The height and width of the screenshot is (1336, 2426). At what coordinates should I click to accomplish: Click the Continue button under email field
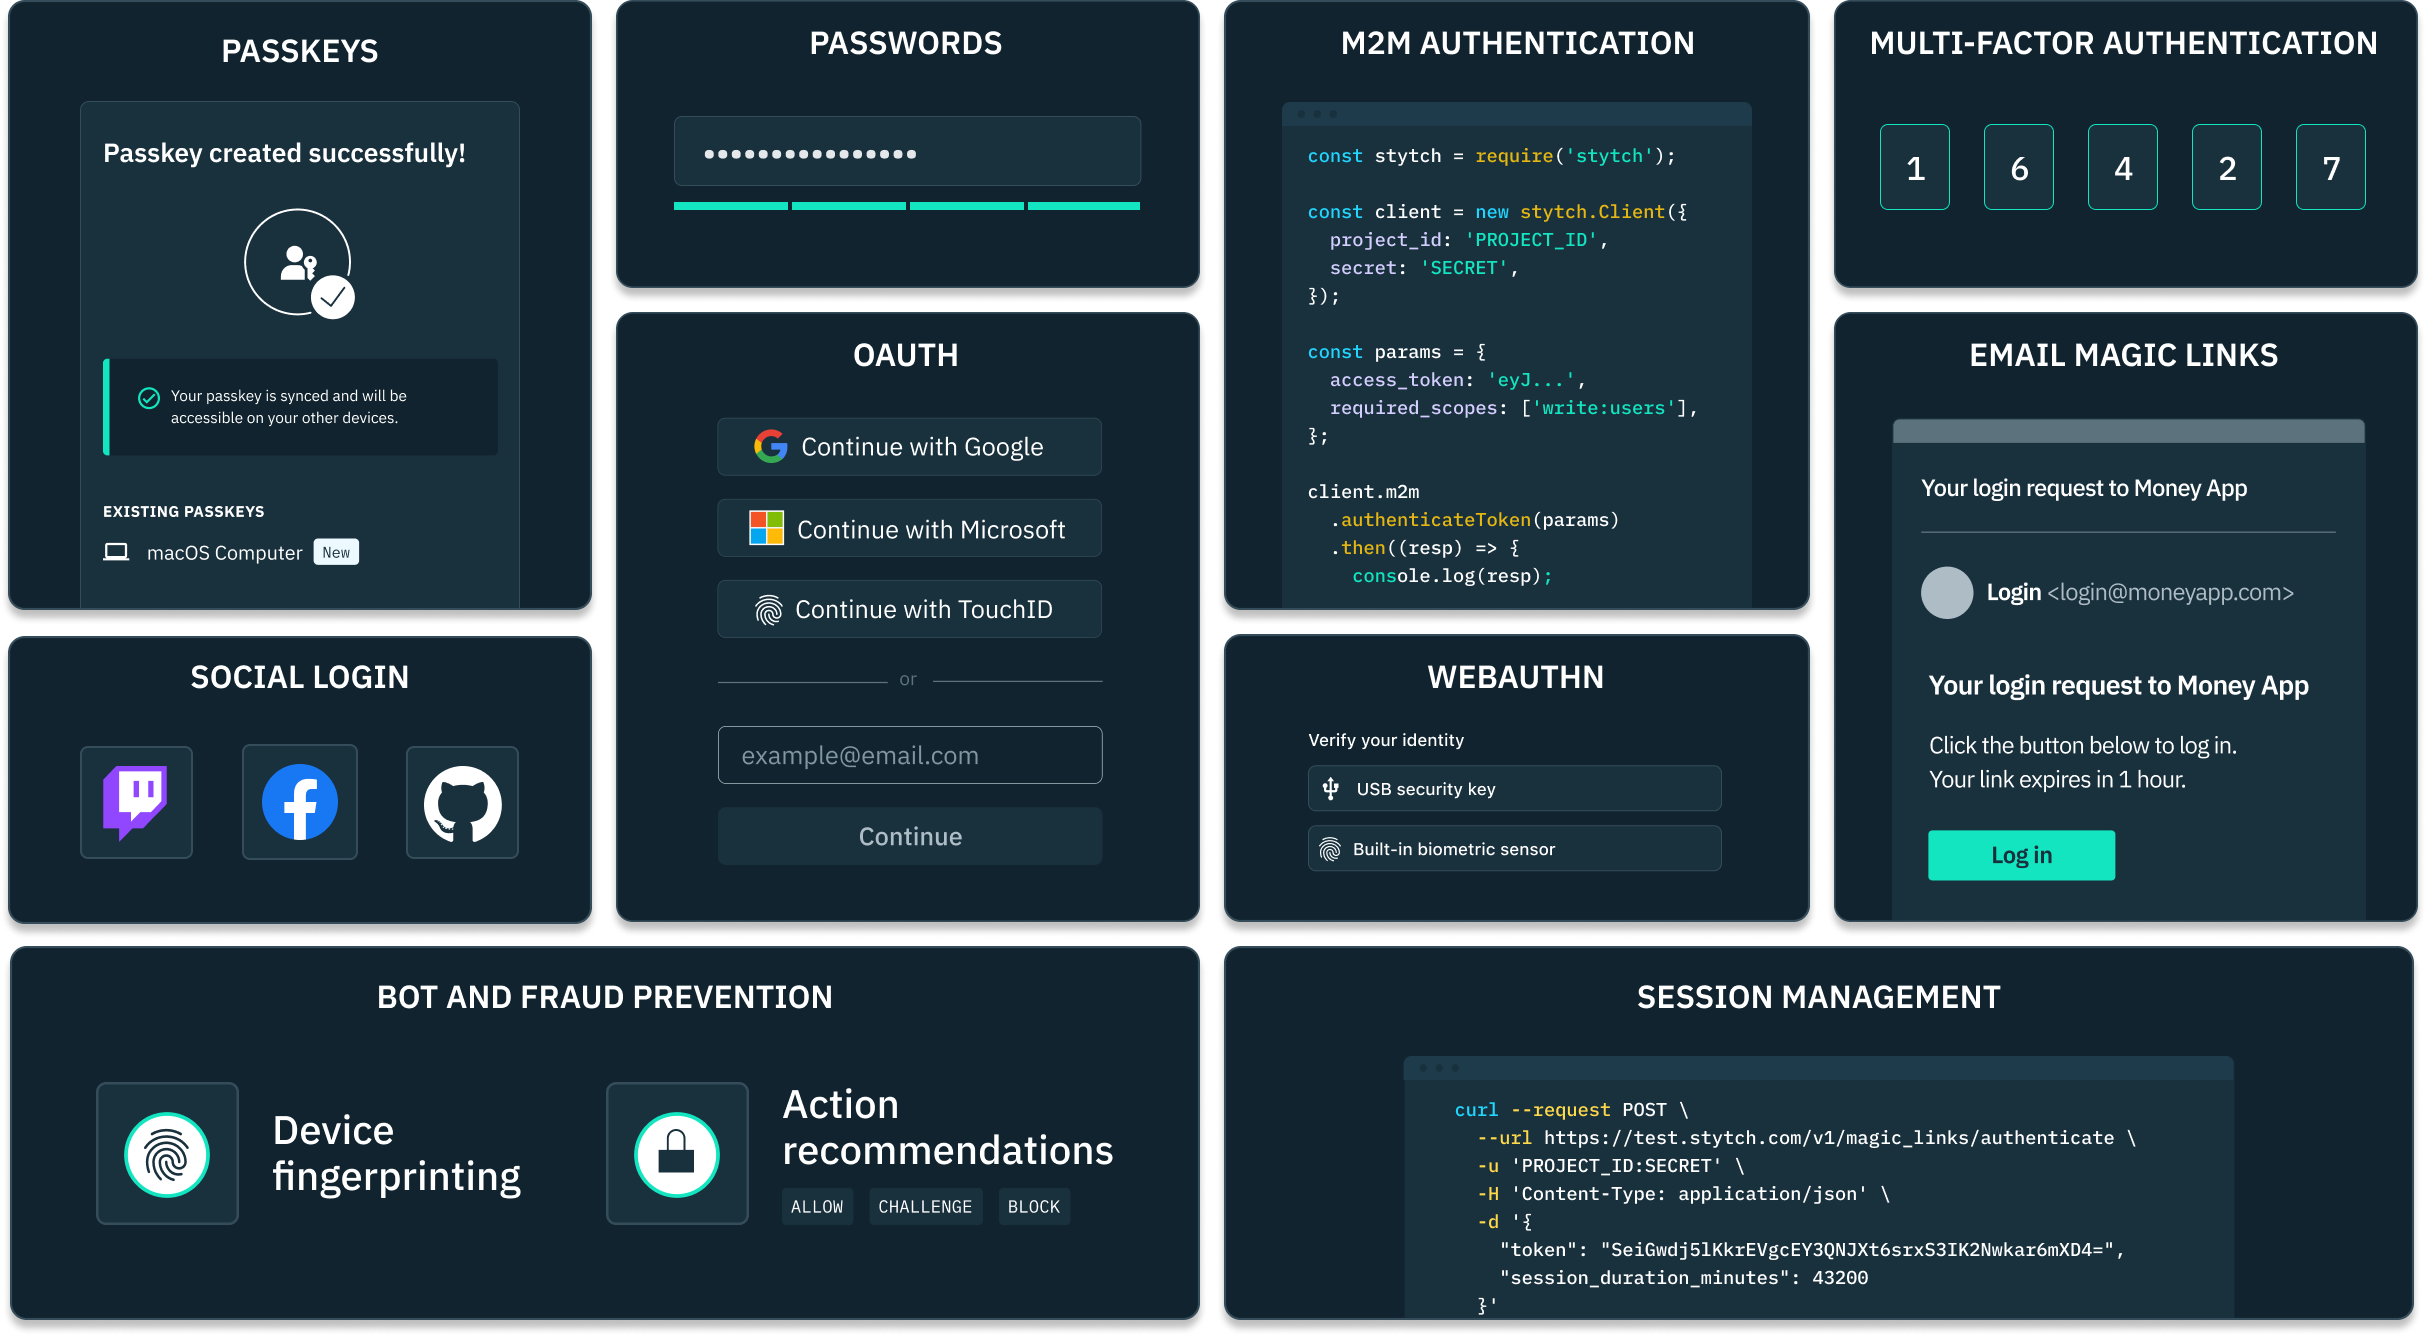(x=909, y=836)
